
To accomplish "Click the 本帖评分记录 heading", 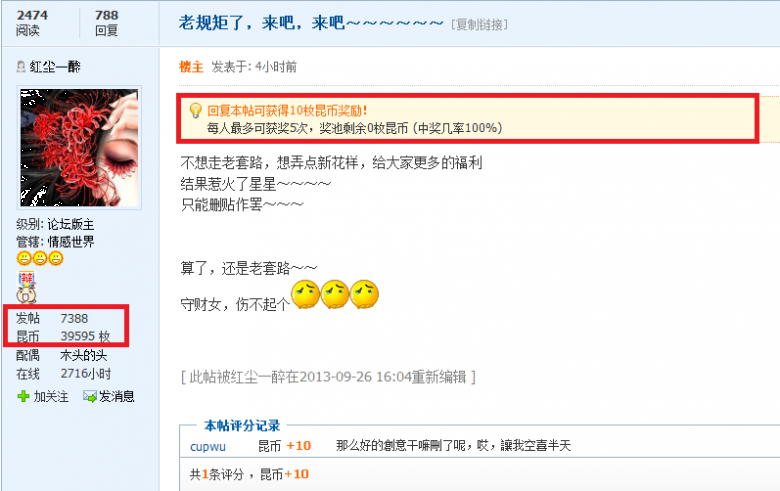I will 242,426.
